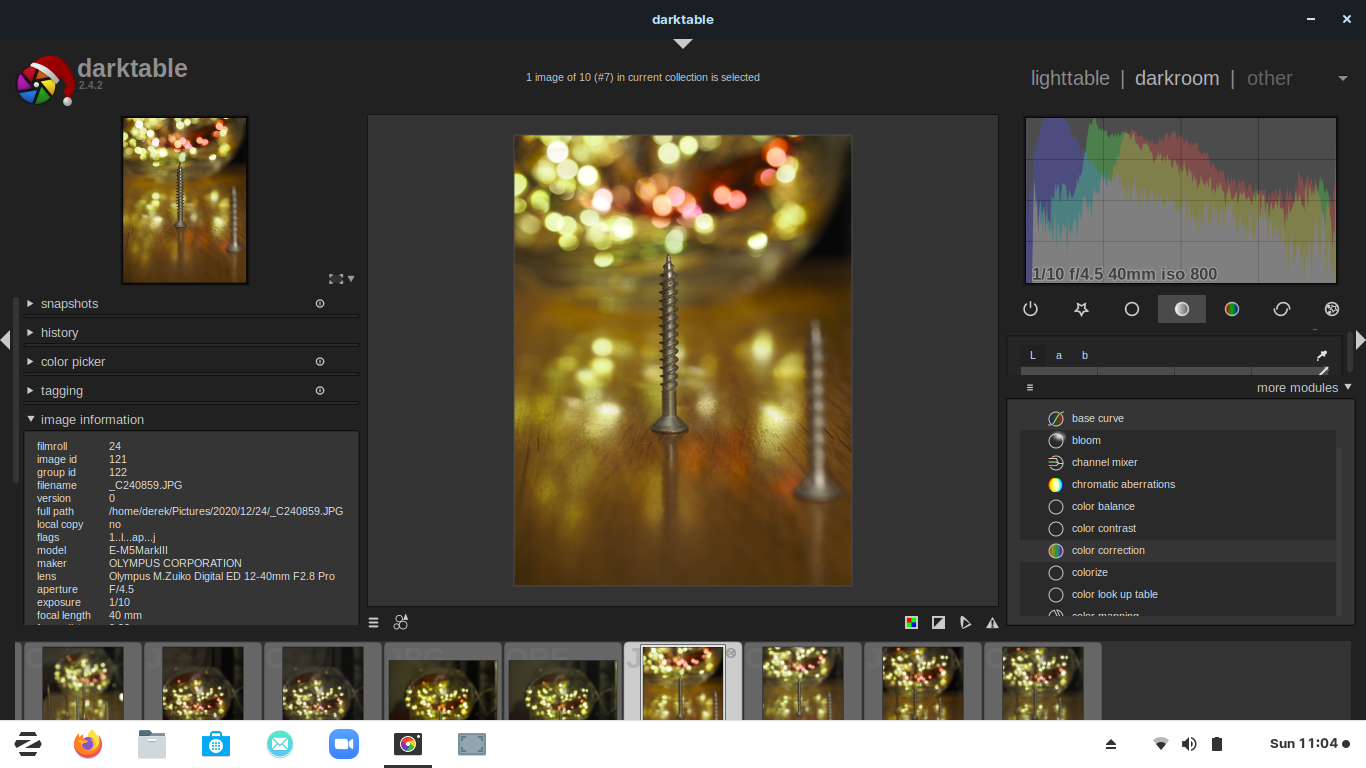Open the correction module group icon
Image resolution: width=1366 pixels, height=768 pixels.
pos(1282,309)
